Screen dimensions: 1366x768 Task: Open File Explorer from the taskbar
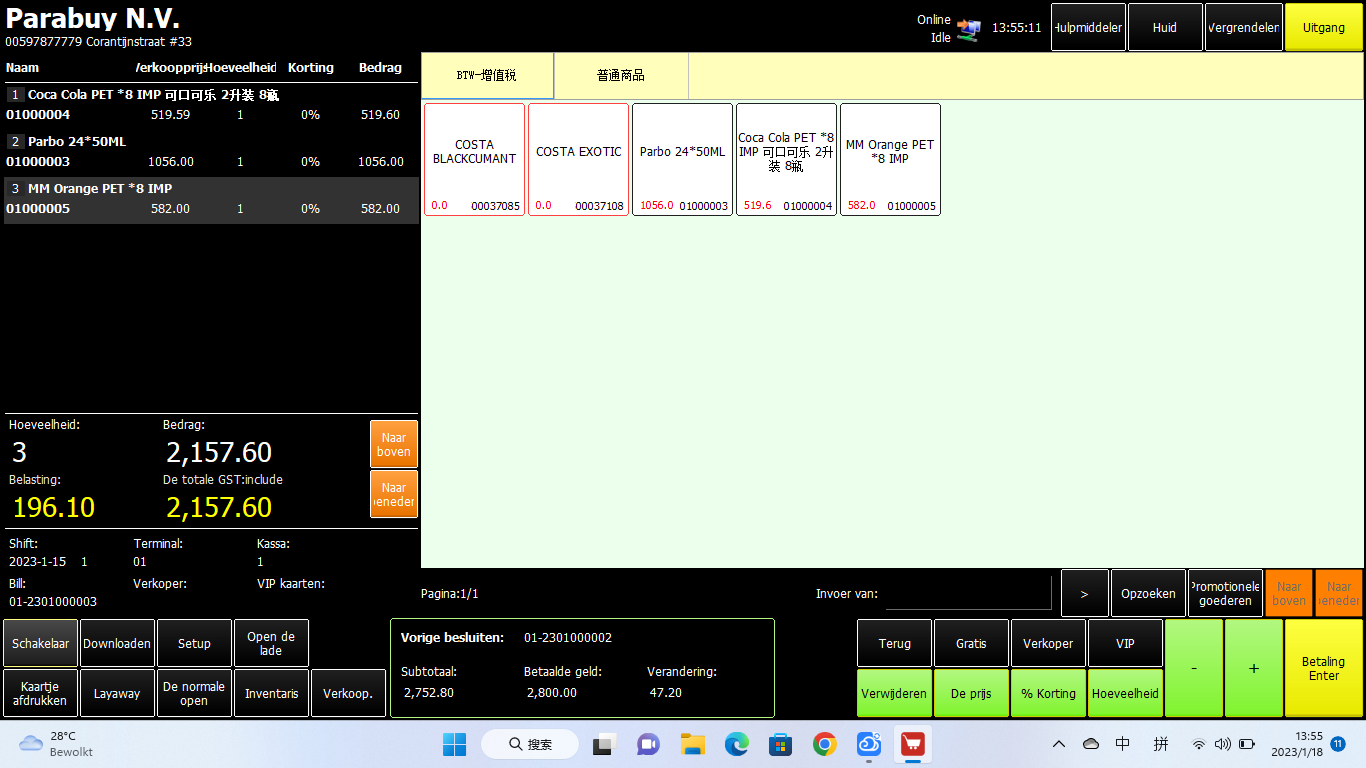[693, 744]
